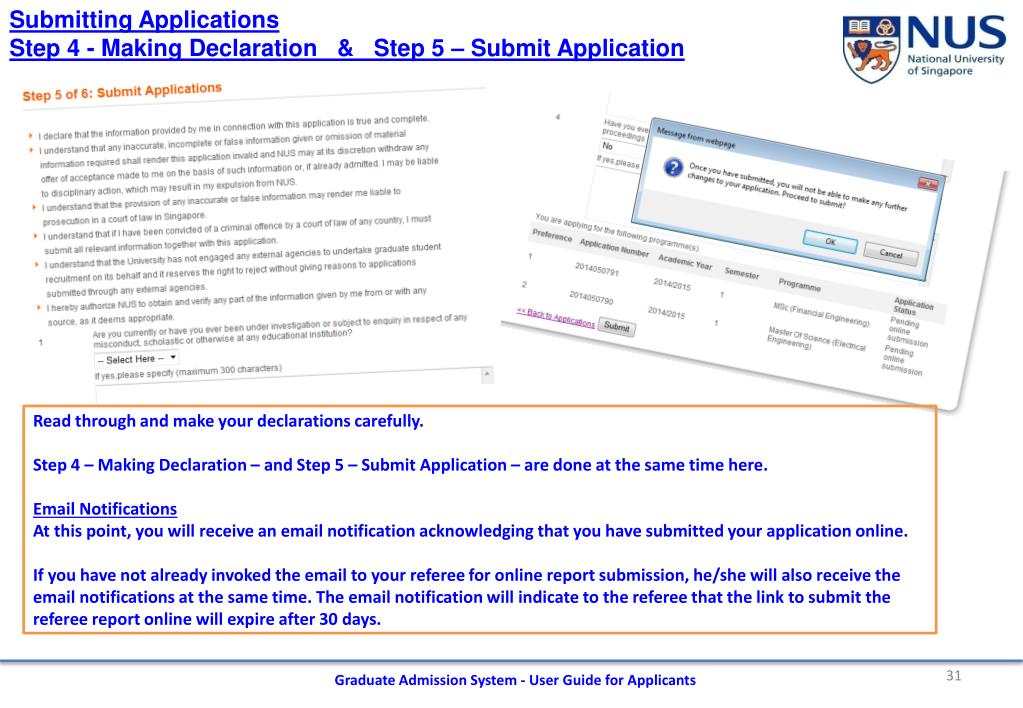Click the "Graduate Admission System - User Guide" footer text
1023x708 pixels.
(515, 680)
